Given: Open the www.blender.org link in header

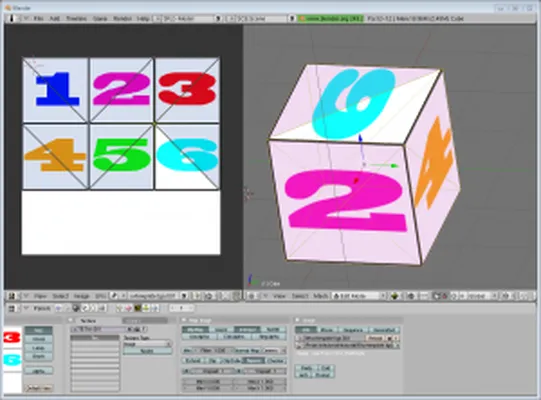Looking at the screenshot, I should [x=331, y=18].
